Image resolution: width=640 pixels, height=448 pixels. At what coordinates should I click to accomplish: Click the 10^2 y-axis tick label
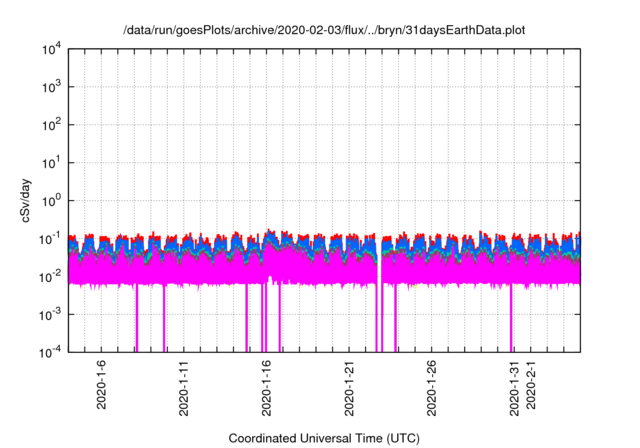[x=52, y=125]
